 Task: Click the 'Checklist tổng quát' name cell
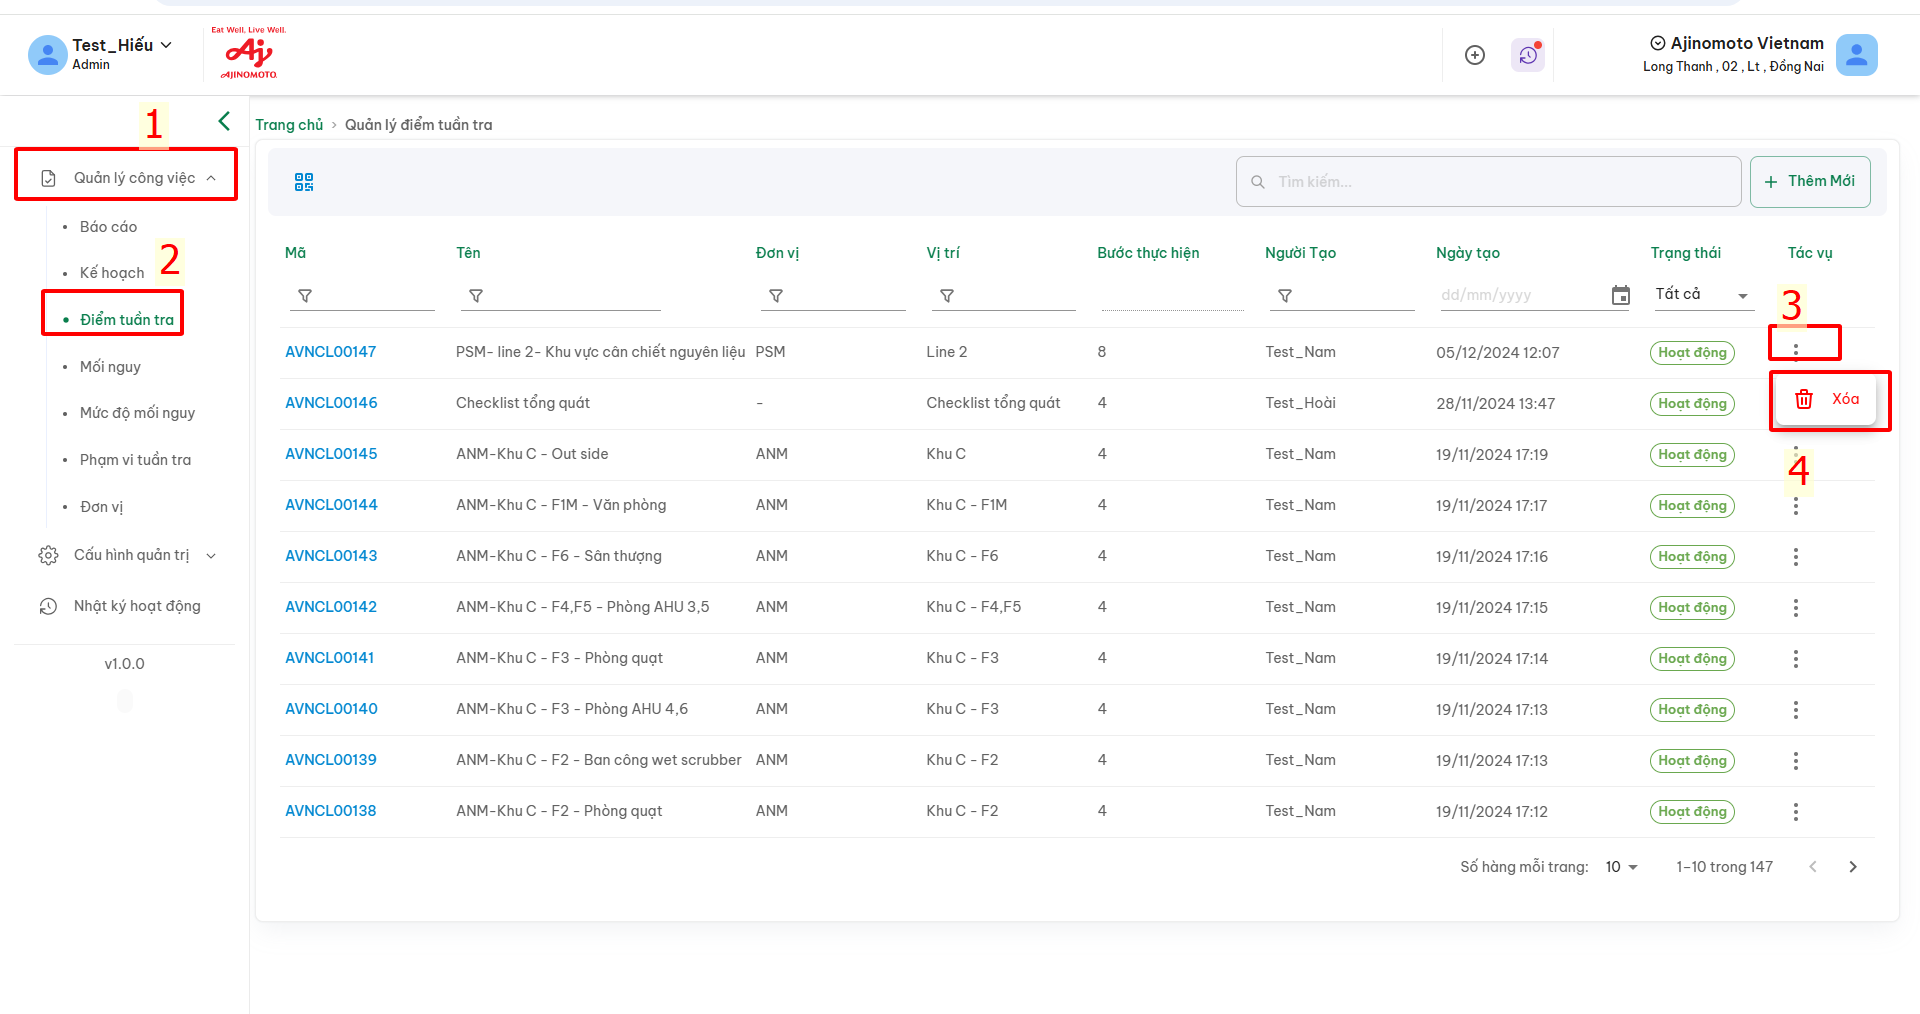click(x=523, y=403)
